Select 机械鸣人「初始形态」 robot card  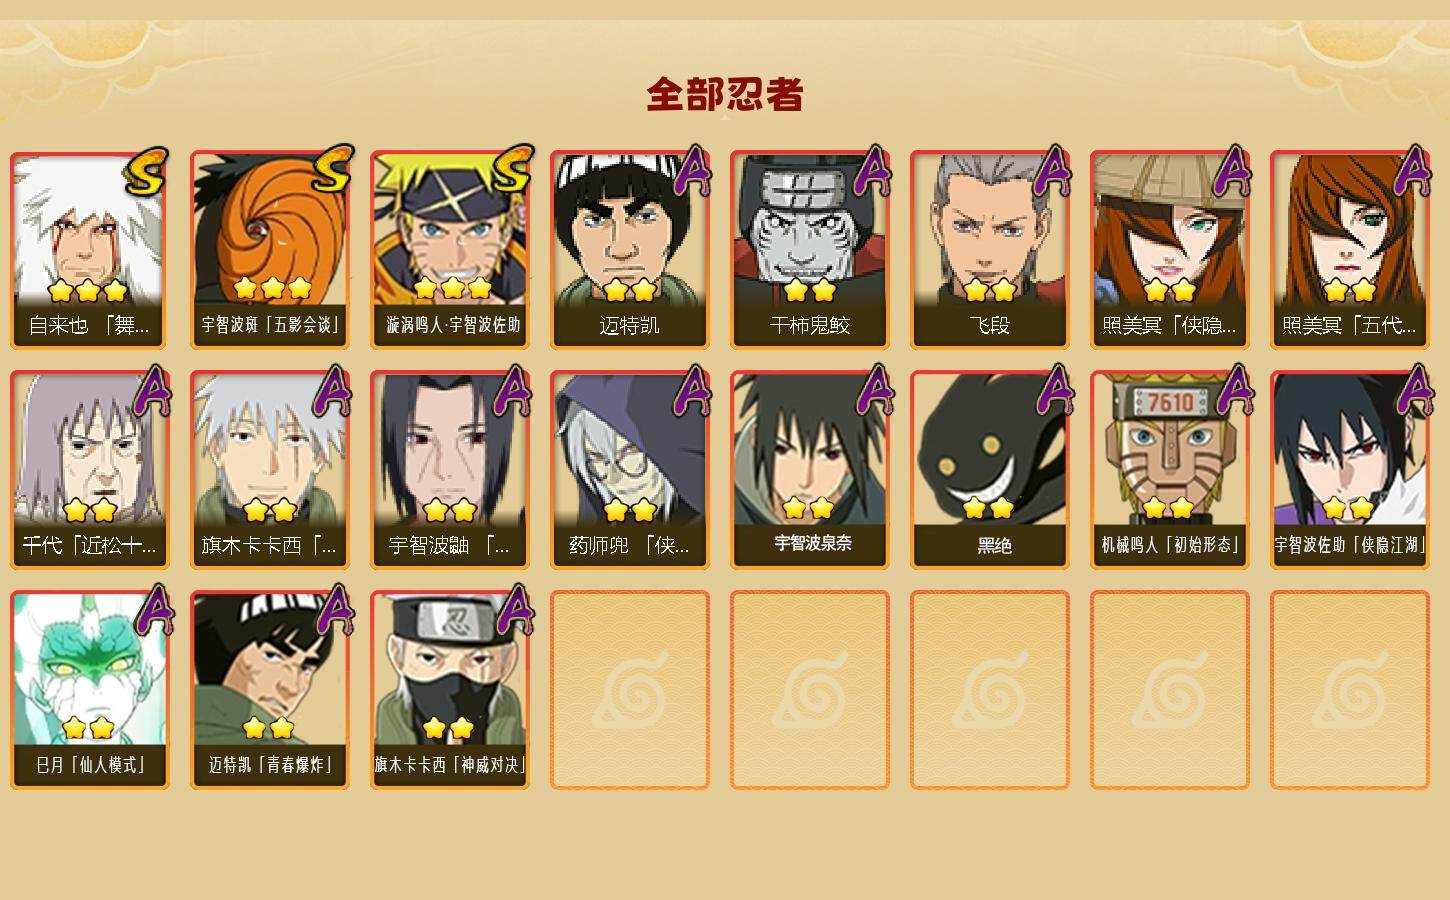point(1170,470)
